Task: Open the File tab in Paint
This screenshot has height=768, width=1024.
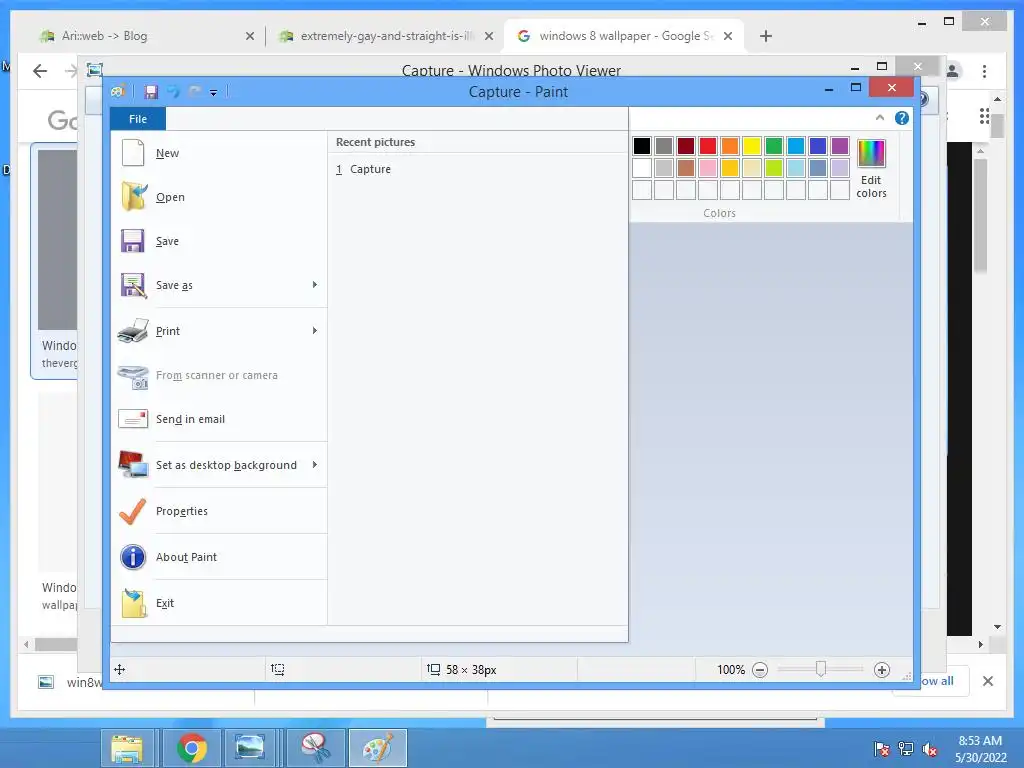Action: (138, 119)
